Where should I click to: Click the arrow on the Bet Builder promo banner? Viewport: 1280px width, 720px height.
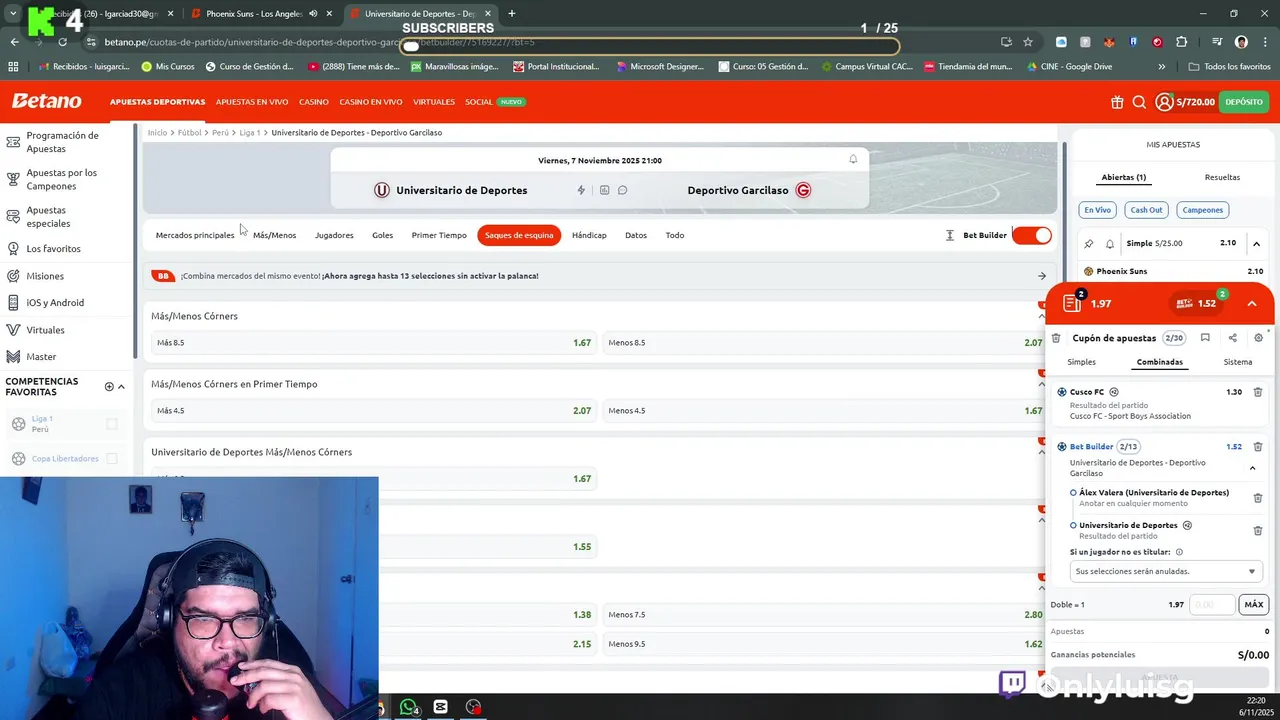tap(1042, 276)
